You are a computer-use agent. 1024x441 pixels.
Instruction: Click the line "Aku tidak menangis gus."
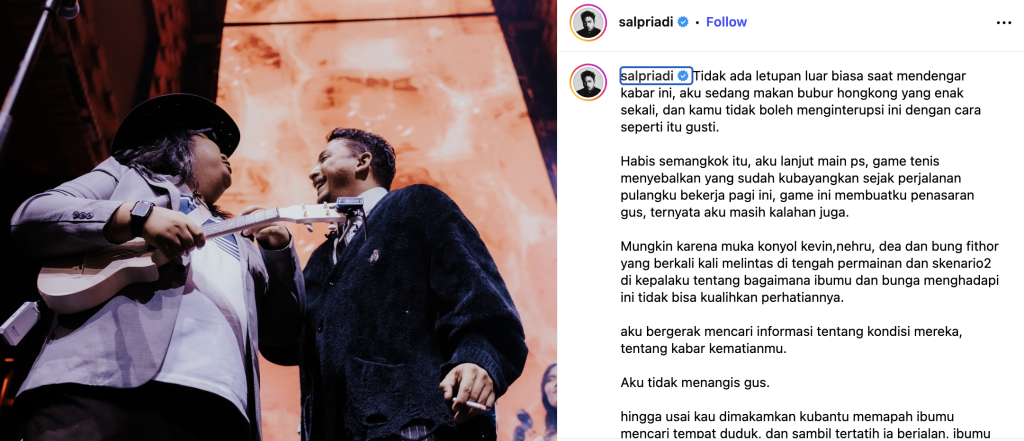click(695, 383)
